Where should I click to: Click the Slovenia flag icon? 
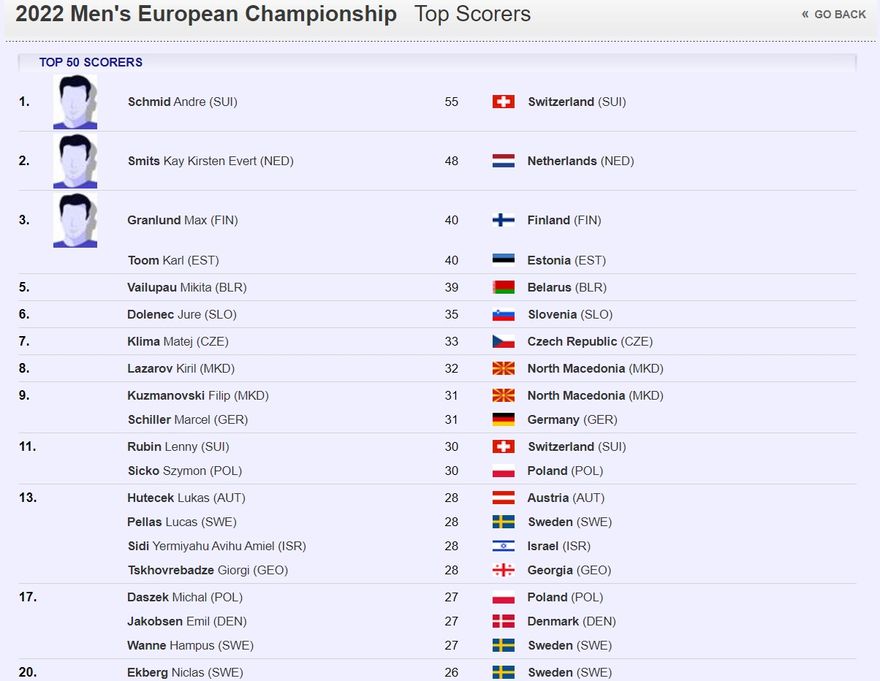tap(503, 314)
